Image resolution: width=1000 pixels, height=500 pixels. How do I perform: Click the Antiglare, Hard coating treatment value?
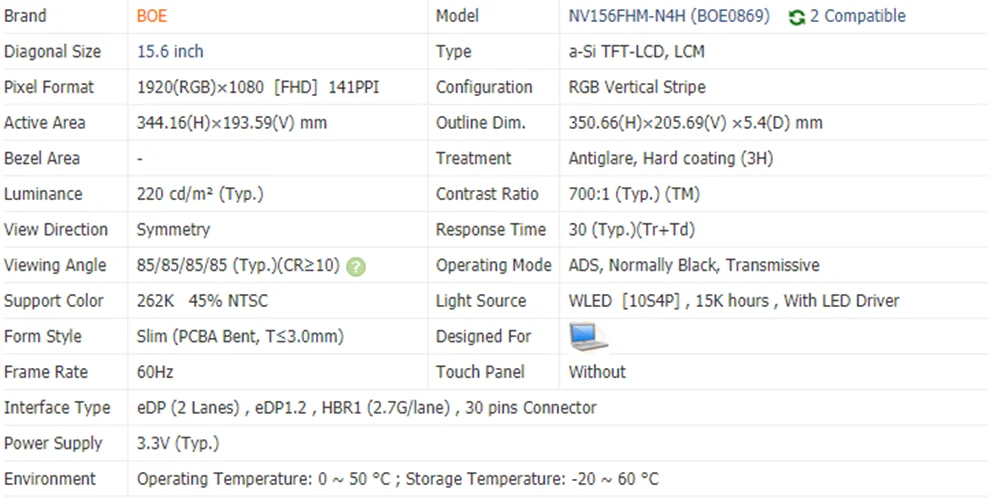tap(670, 158)
